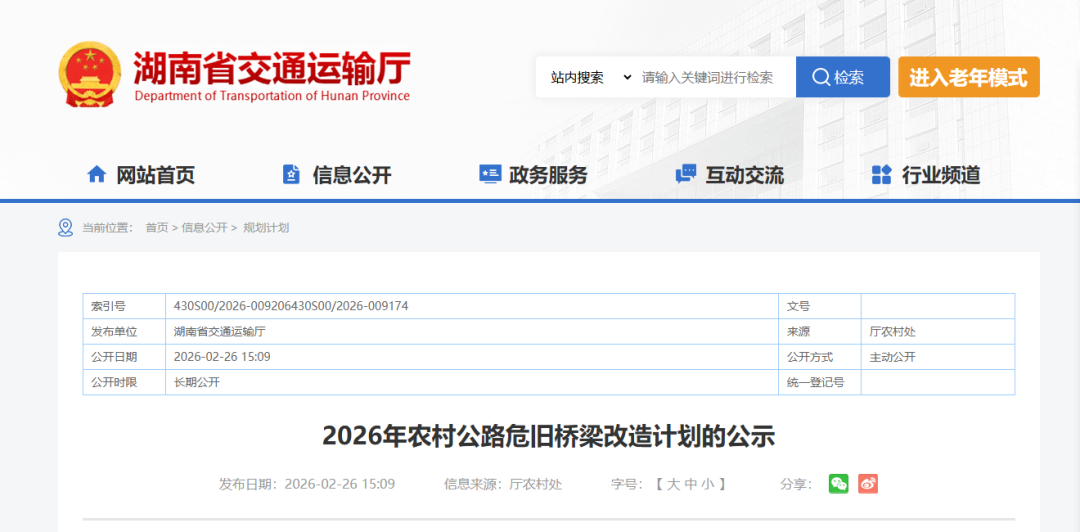1080x532 pixels.
Task: Share the article via Weibo icon
Action: [868, 484]
